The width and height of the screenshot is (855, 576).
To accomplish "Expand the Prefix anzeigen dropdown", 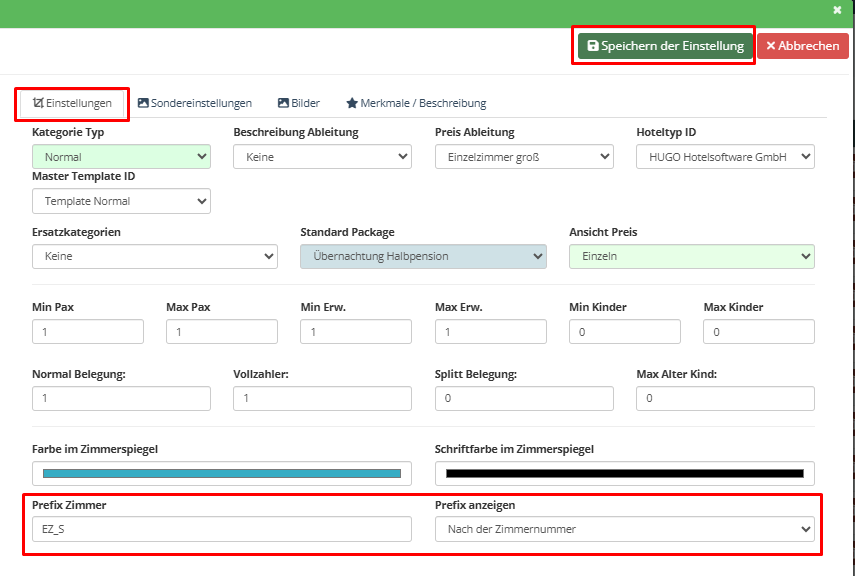I will click(x=624, y=529).
